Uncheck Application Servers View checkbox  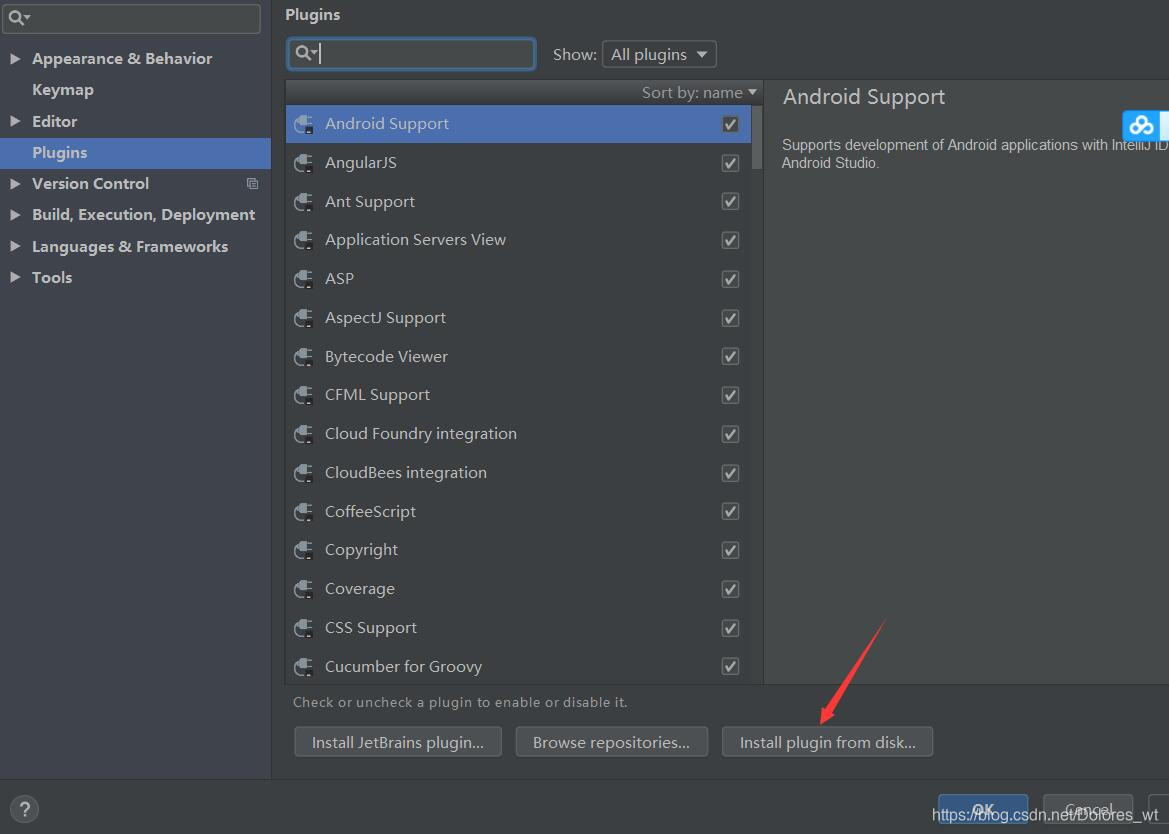(731, 240)
